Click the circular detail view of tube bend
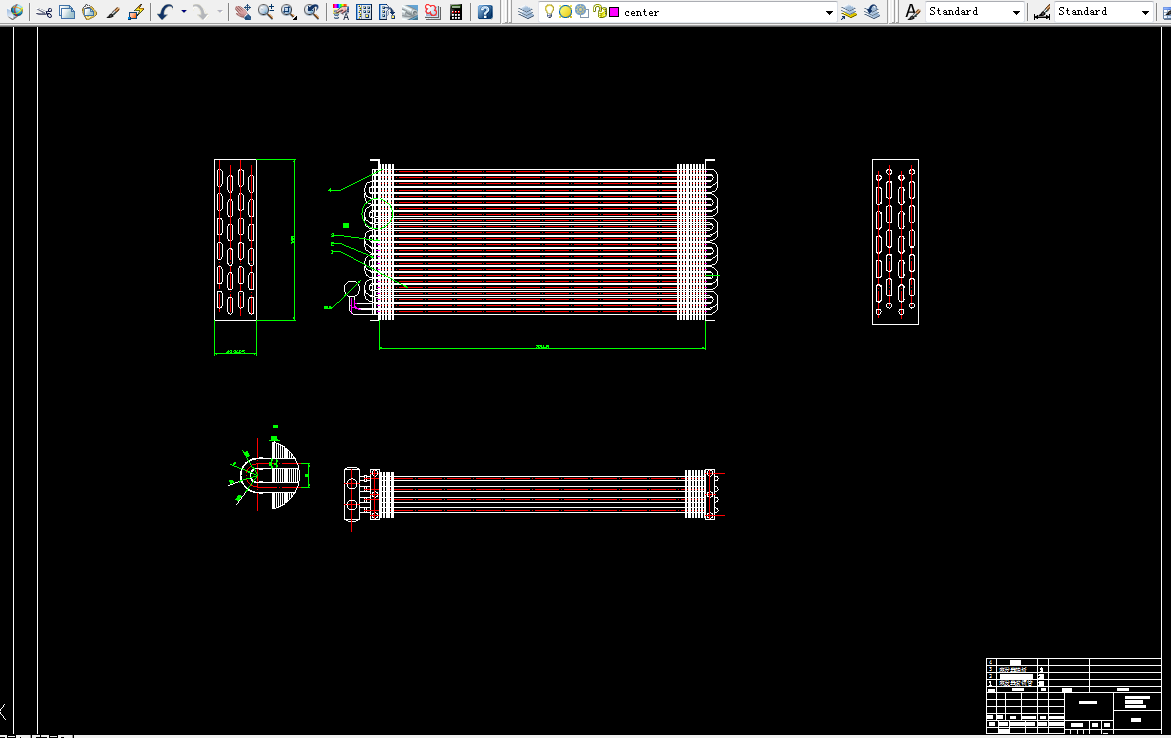The image size is (1171, 738). [x=269, y=474]
